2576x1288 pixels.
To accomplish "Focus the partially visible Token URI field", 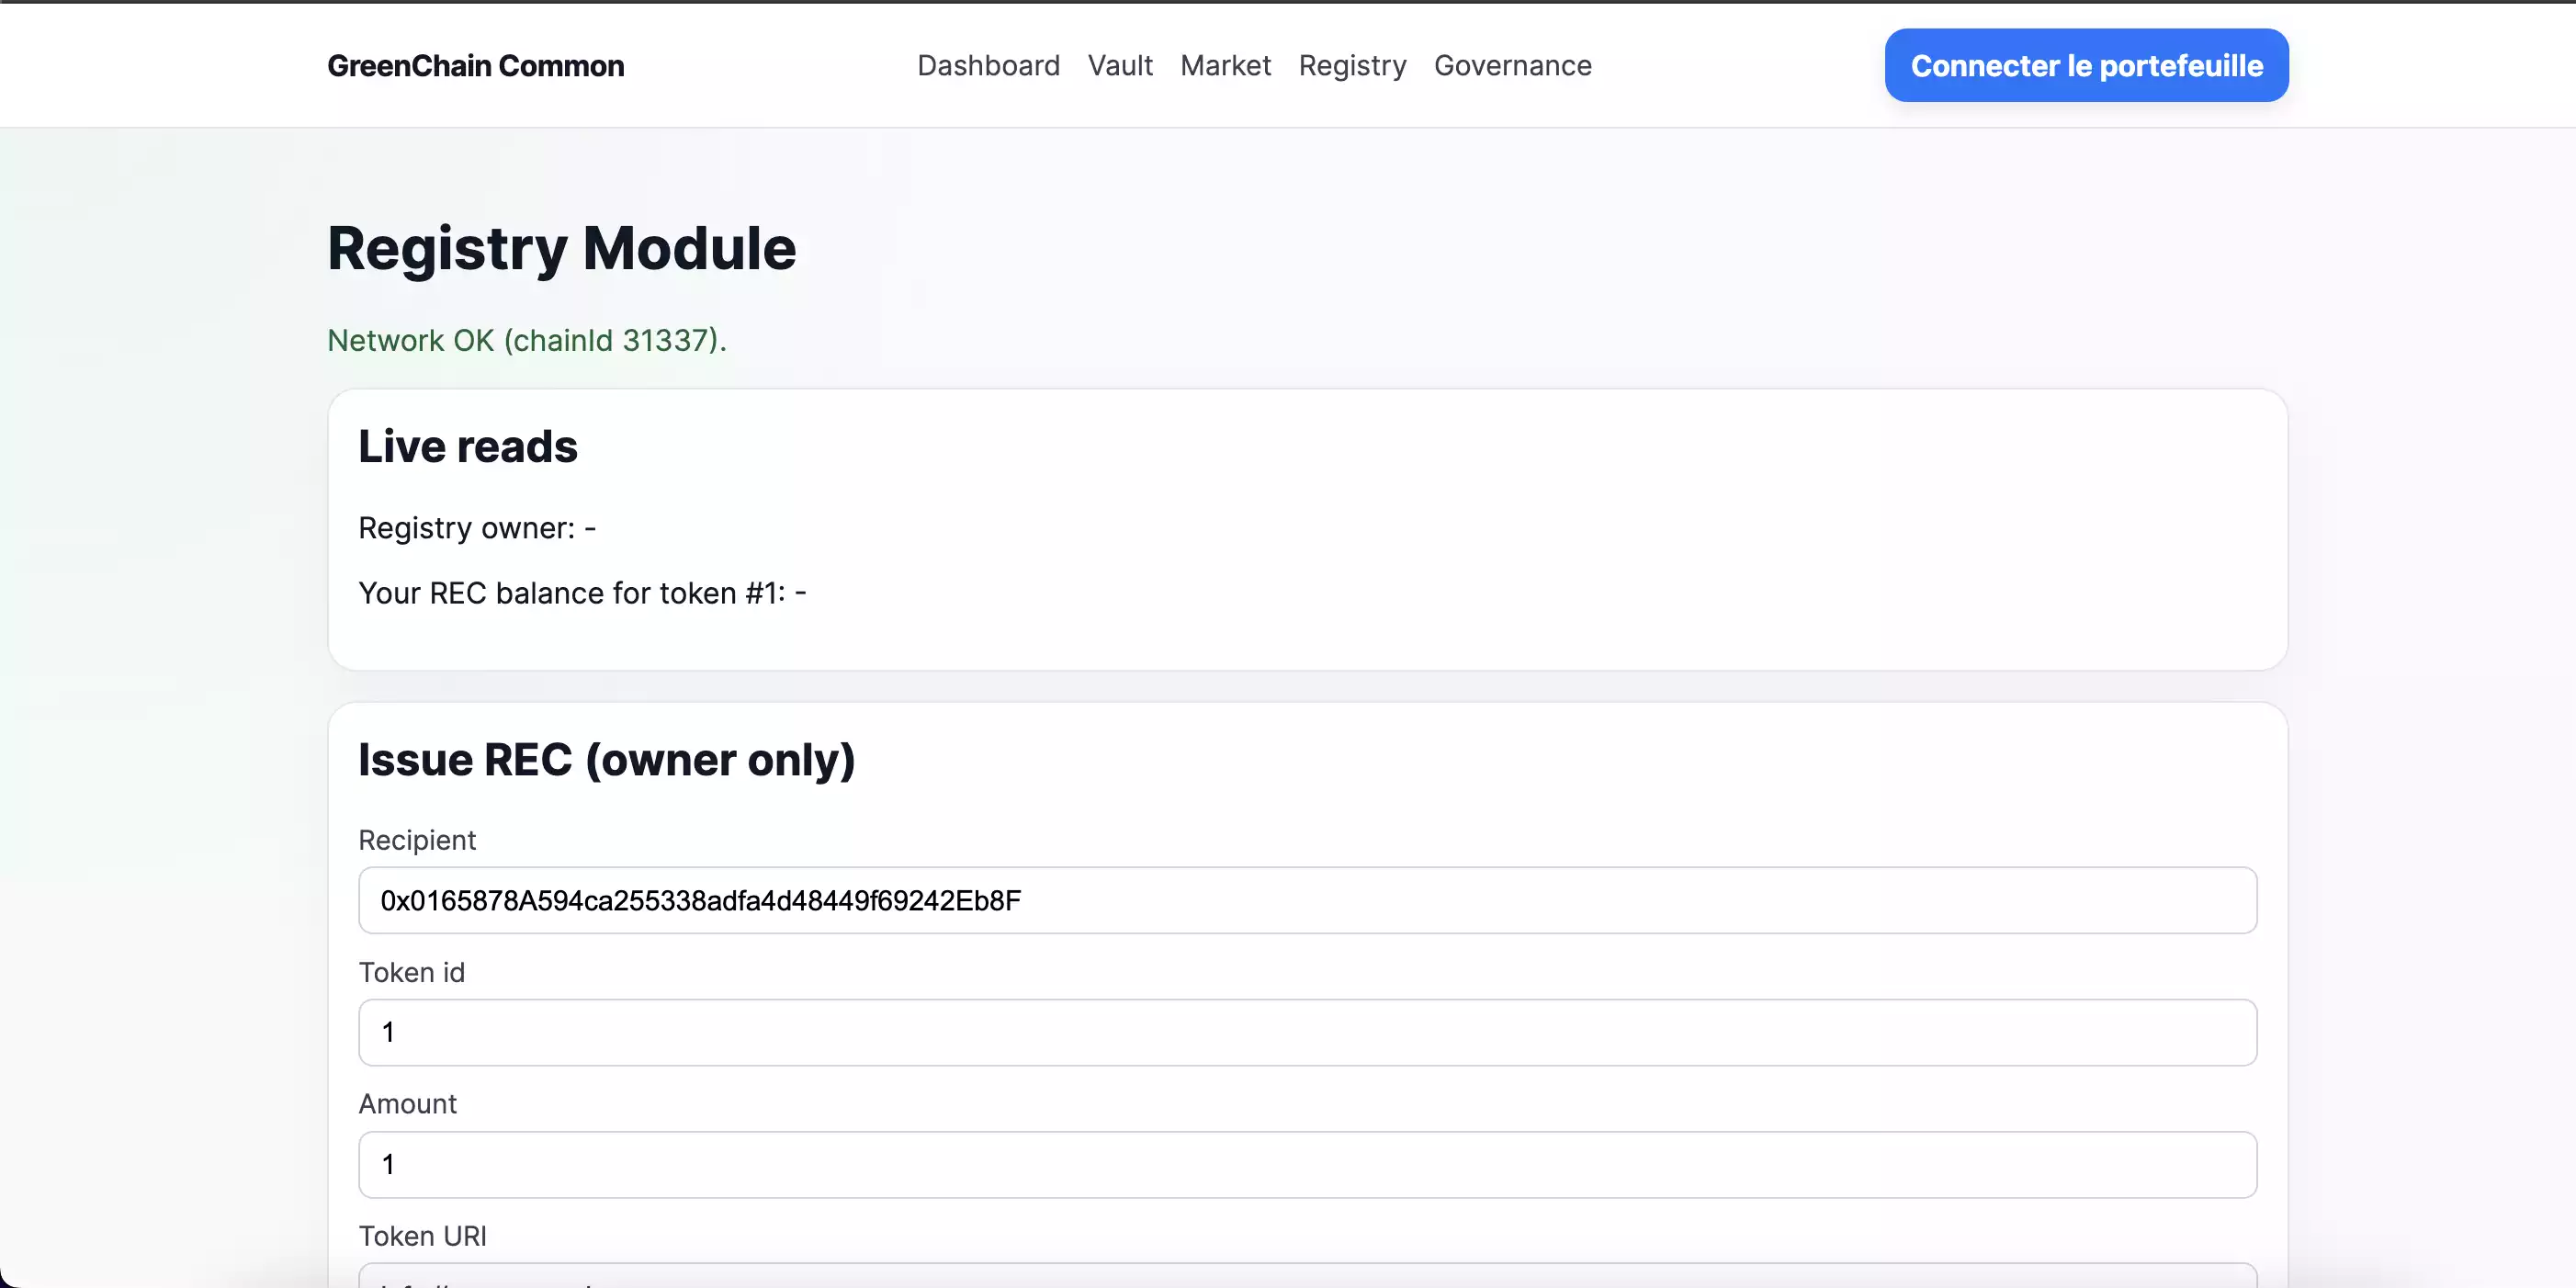I will tap(1307, 1277).
